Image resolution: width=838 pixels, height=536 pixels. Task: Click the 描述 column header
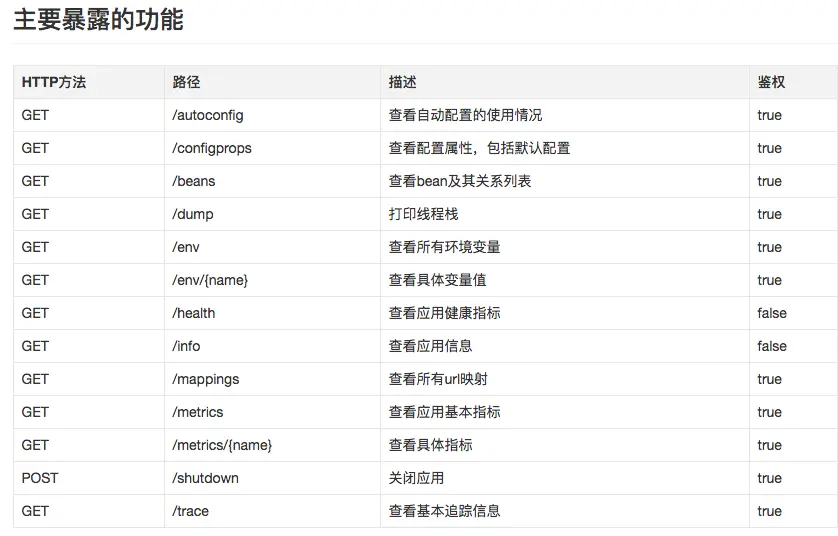pyautogui.click(x=402, y=82)
